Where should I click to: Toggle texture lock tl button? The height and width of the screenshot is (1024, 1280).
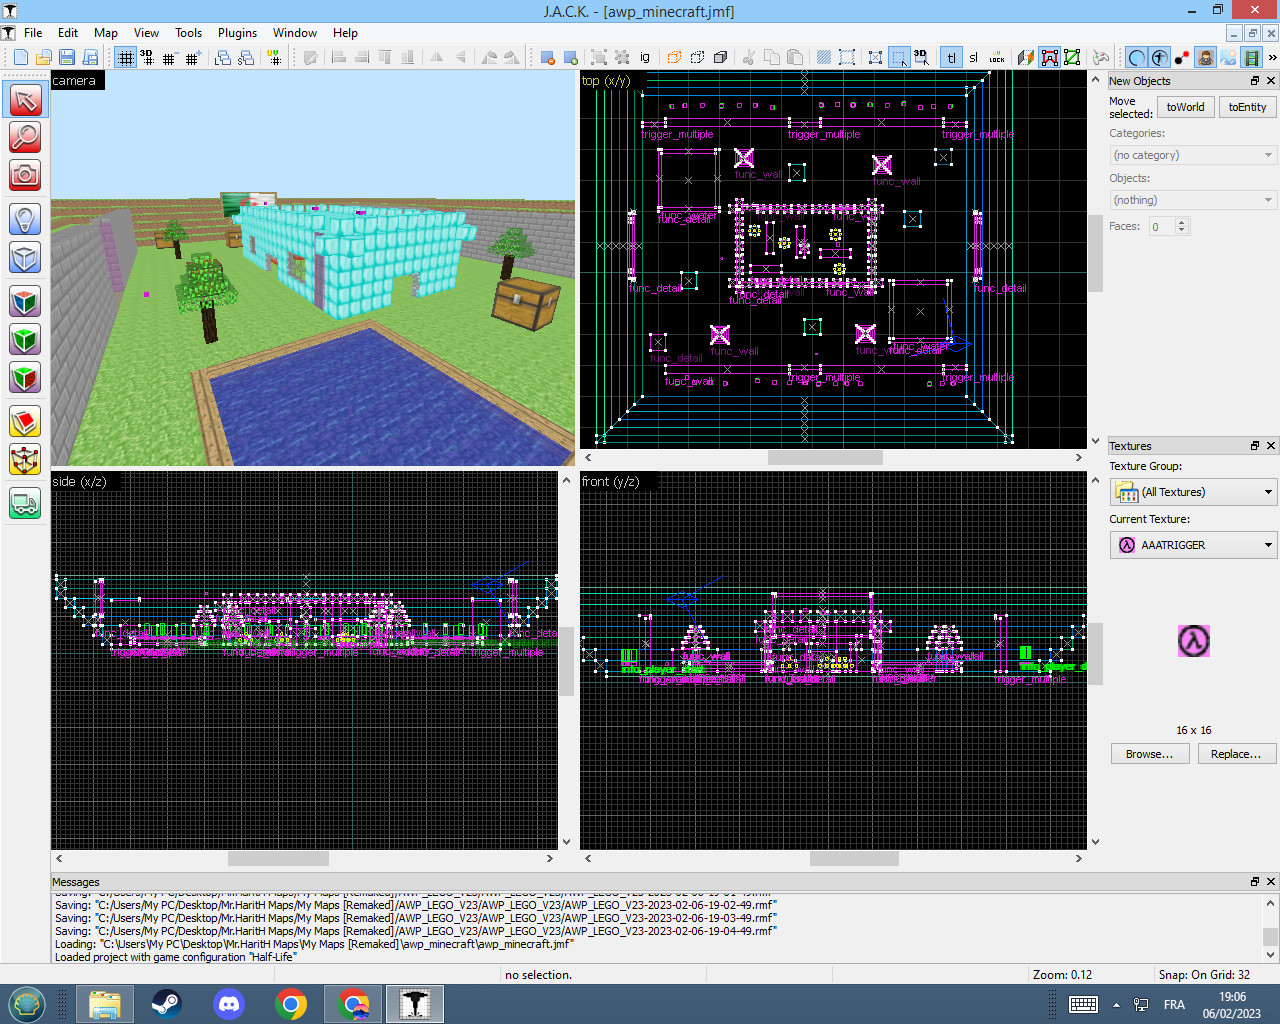coord(951,58)
